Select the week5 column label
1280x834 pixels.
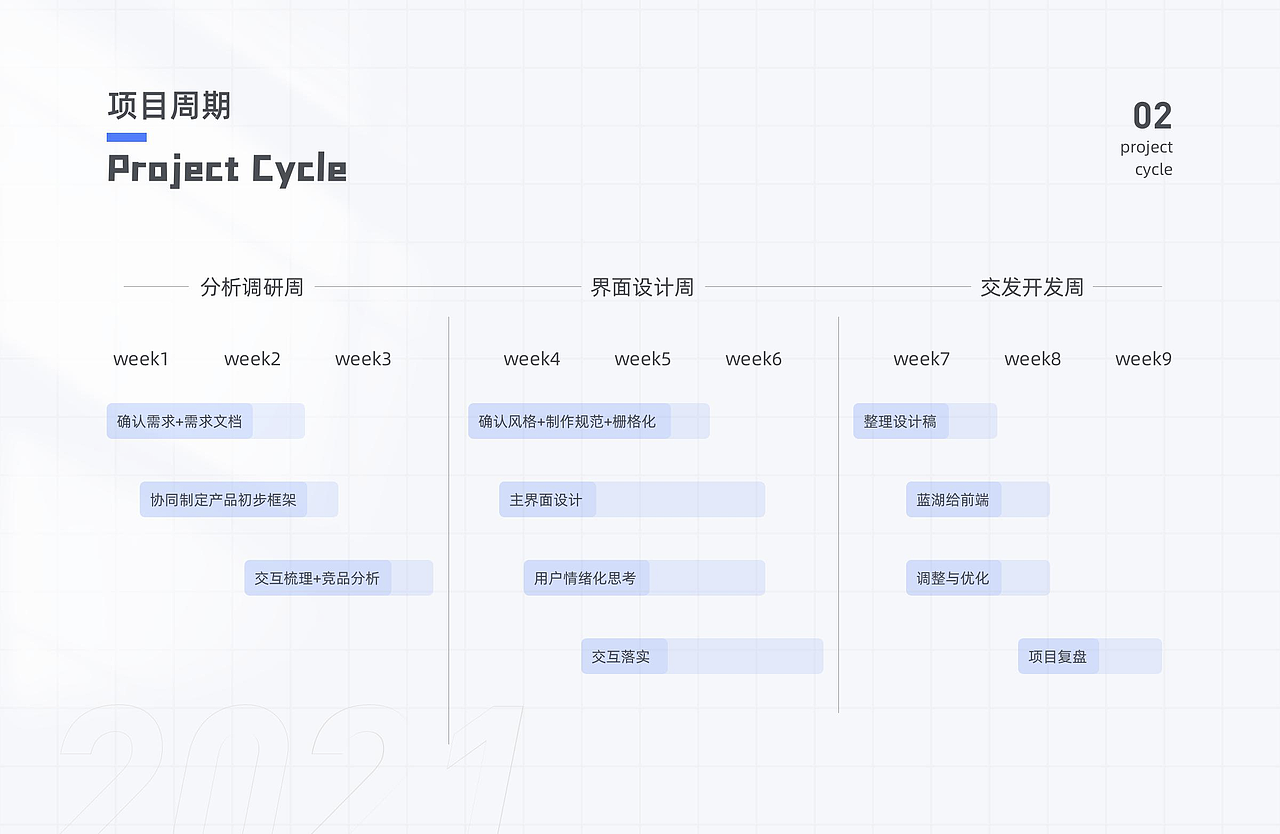tap(642, 359)
